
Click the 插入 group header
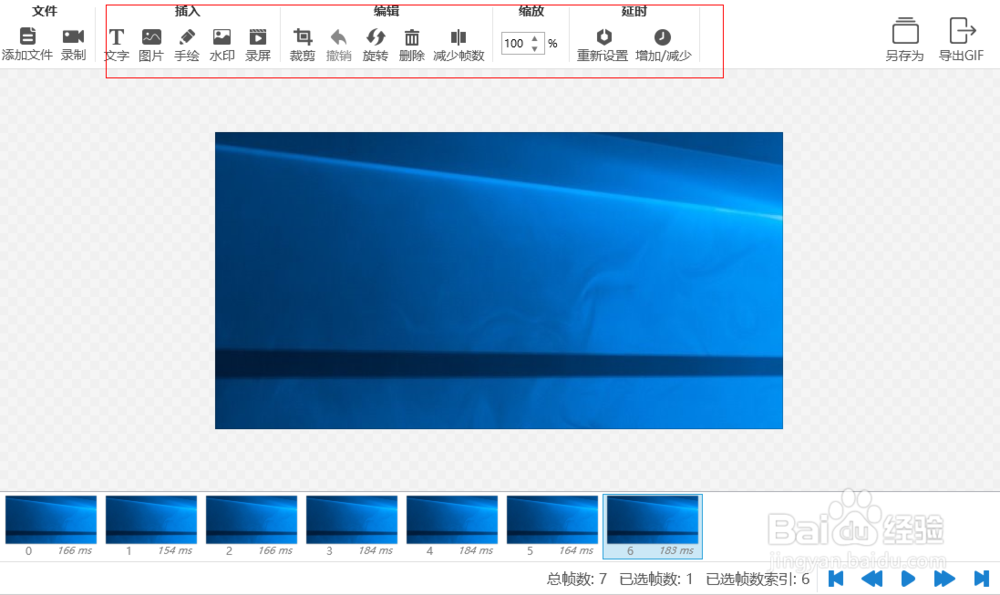click(x=188, y=11)
